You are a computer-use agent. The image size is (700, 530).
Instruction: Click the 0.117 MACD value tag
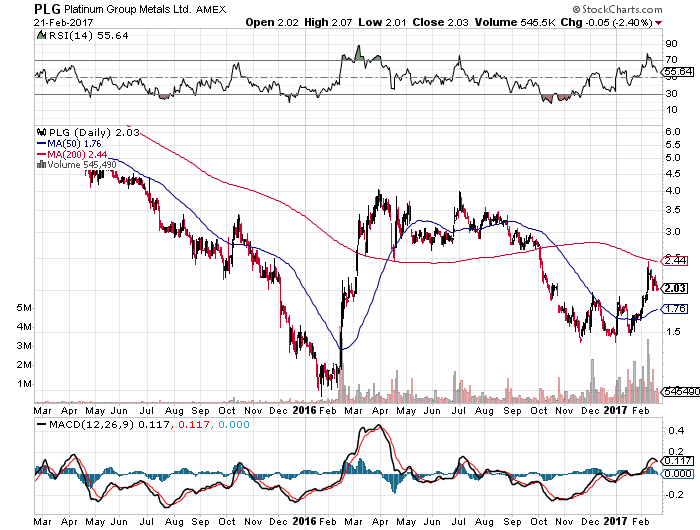677,461
